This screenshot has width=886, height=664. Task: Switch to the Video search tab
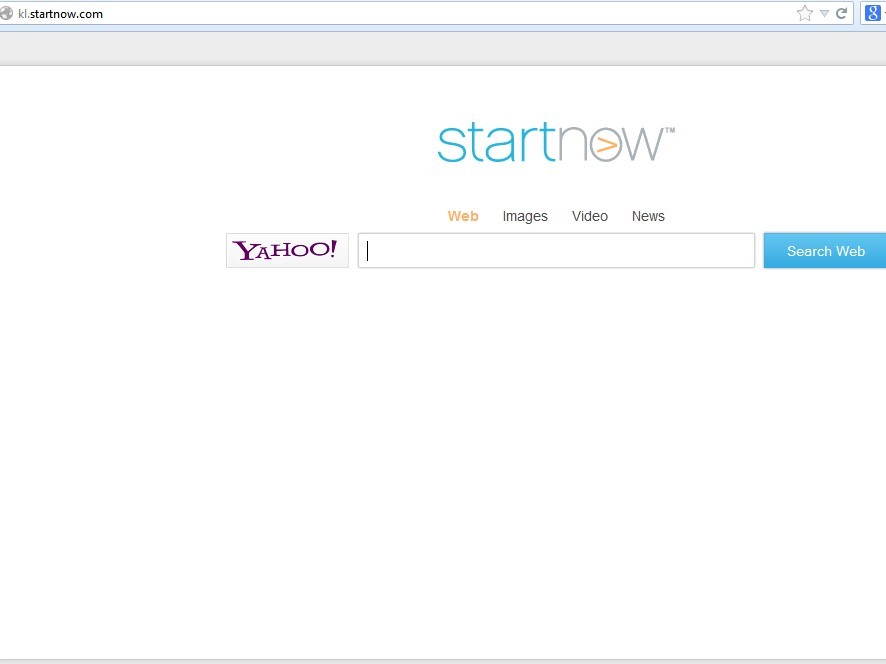[x=589, y=216]
